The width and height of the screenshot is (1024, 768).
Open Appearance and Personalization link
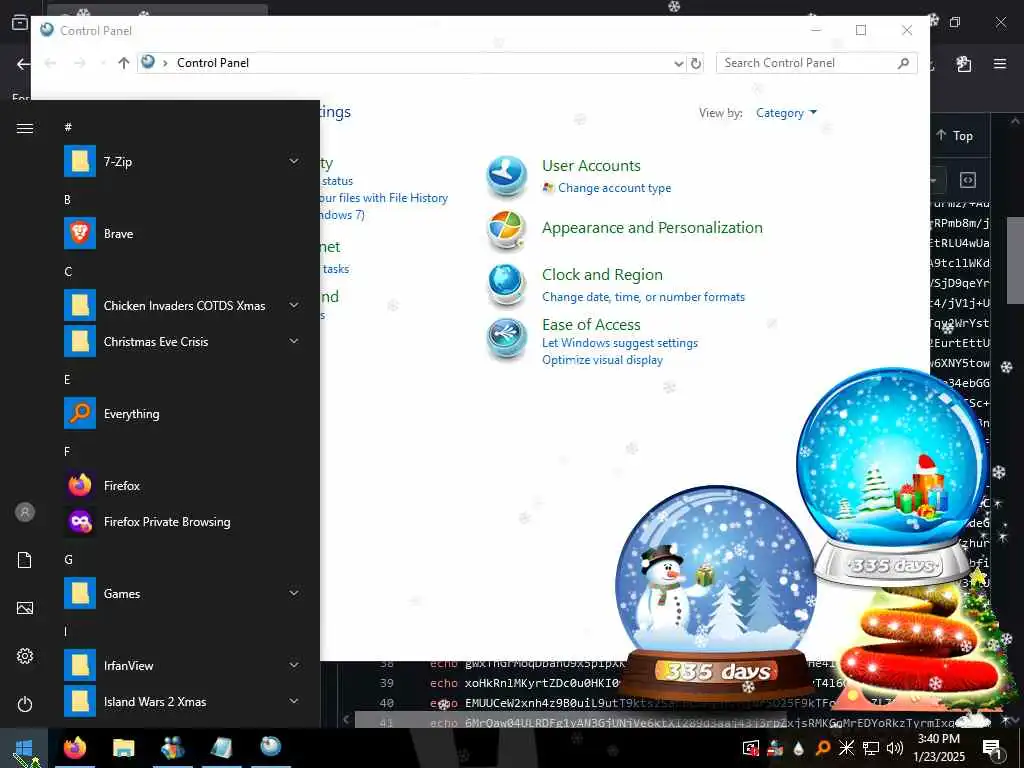coord(652,228)
